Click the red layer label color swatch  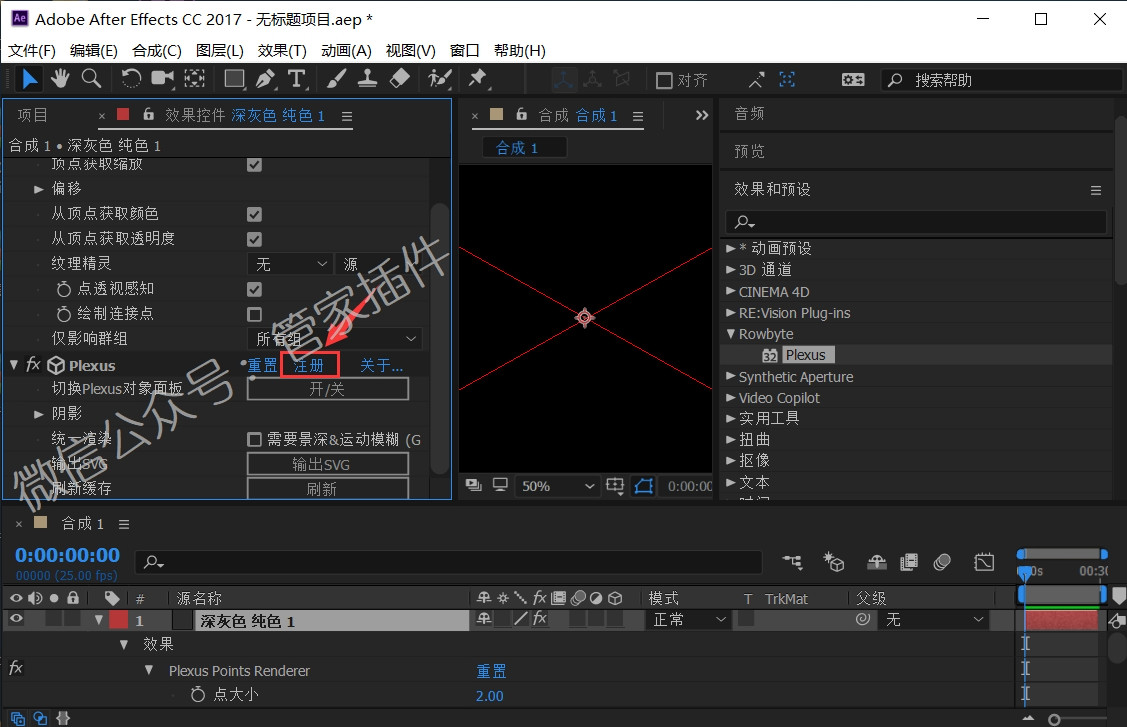click(119, 619)
